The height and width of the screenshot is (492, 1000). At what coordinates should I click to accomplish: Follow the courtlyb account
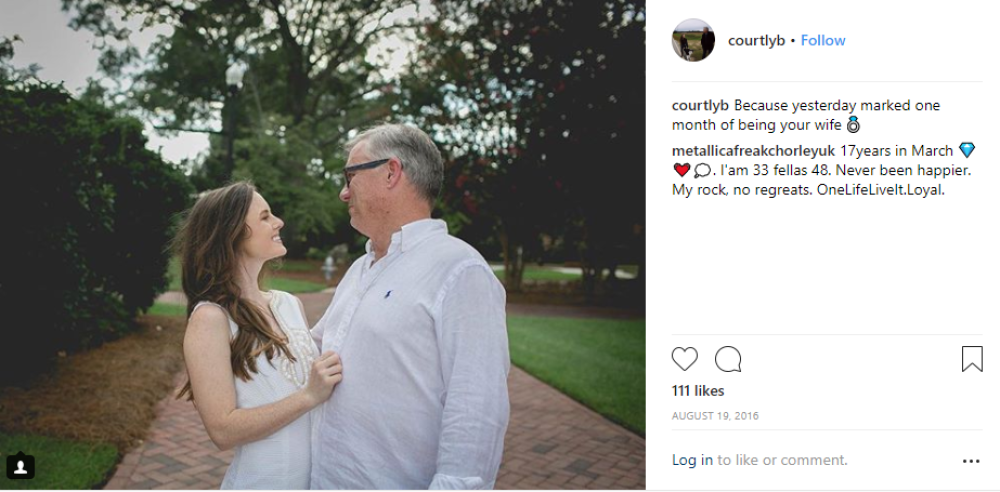coord(823,40)
